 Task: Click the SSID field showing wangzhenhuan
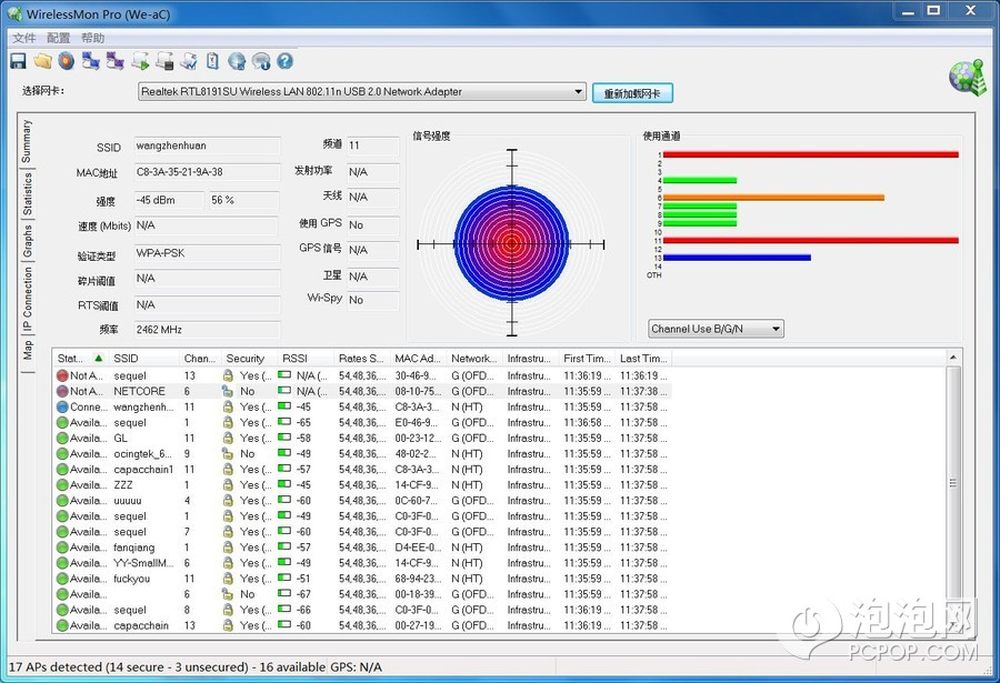pos(207,146)
